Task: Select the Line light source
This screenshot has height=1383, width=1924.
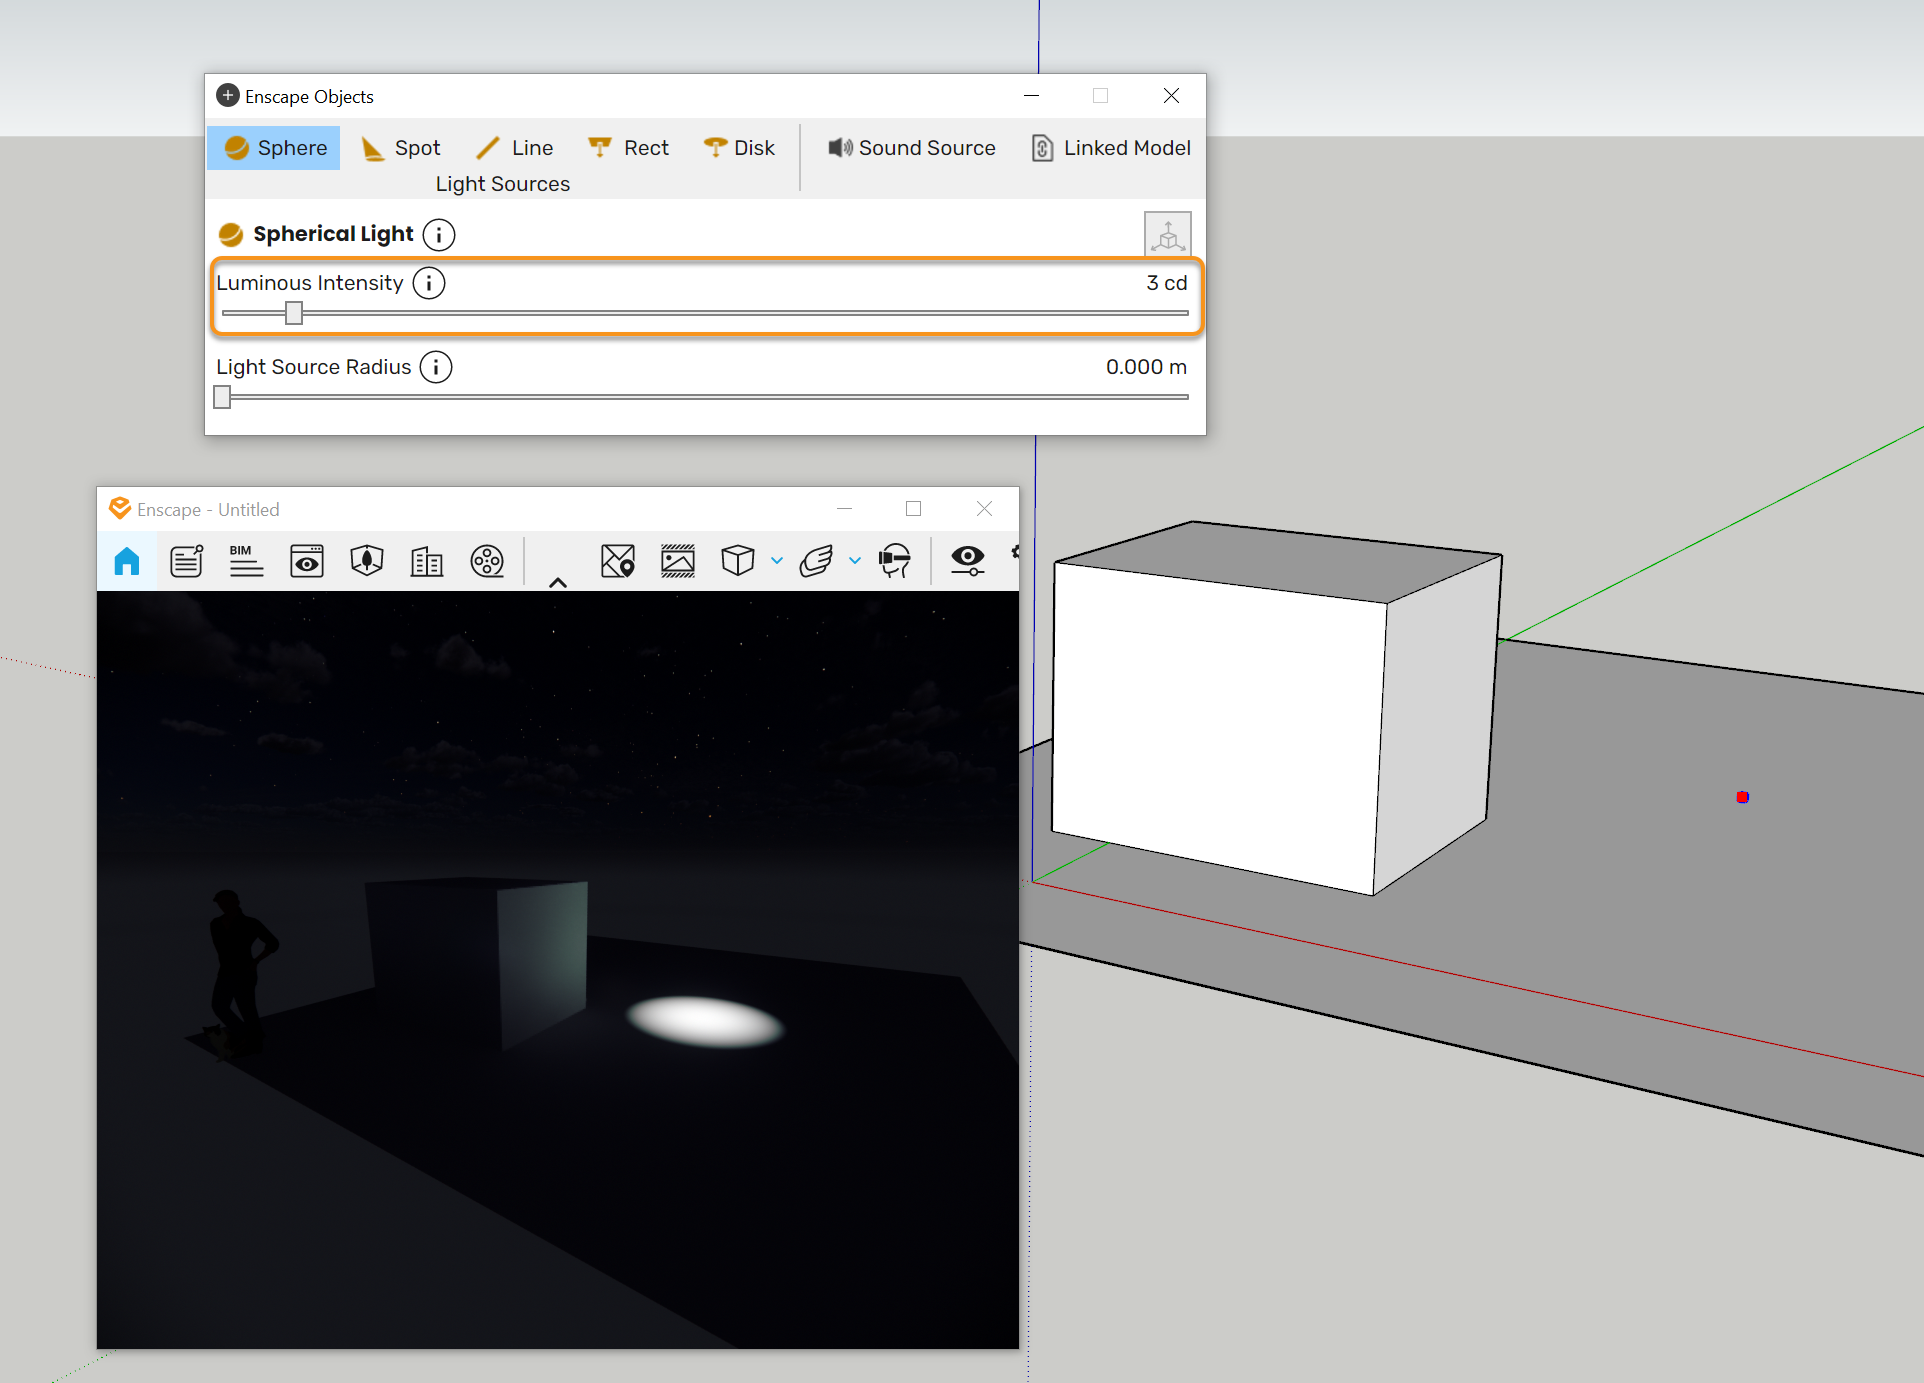Action: (x=514, y=148)
